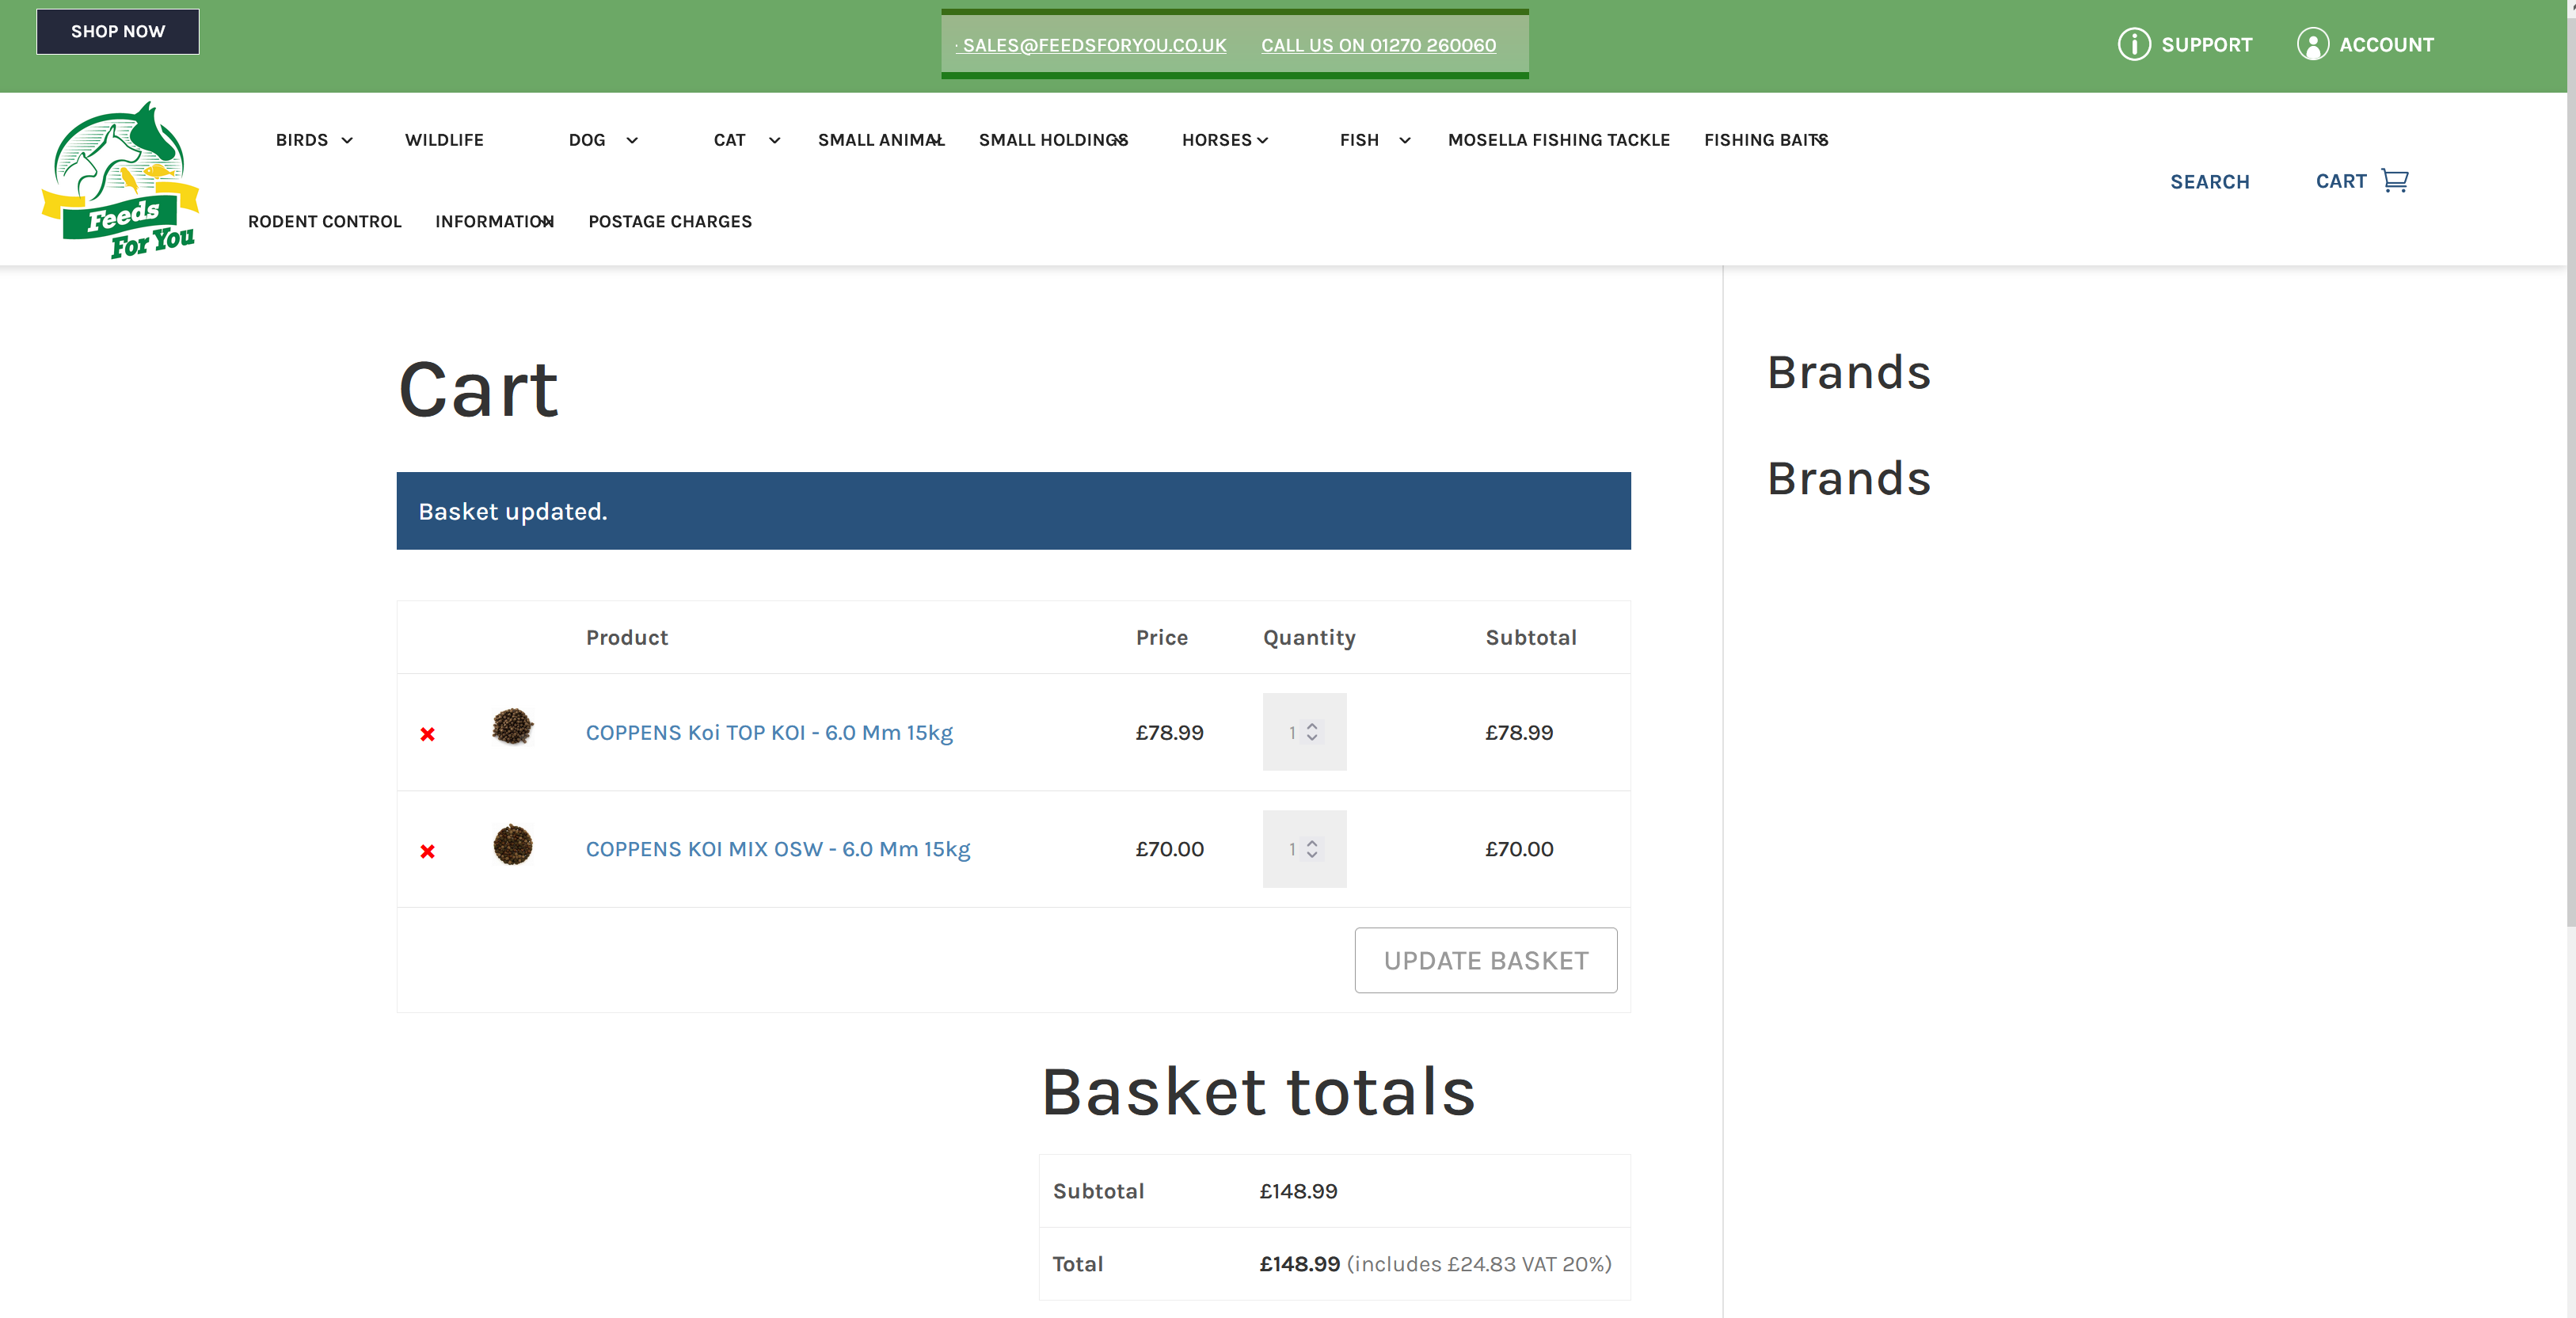Open the shopping cart icon

[2395, 181]
